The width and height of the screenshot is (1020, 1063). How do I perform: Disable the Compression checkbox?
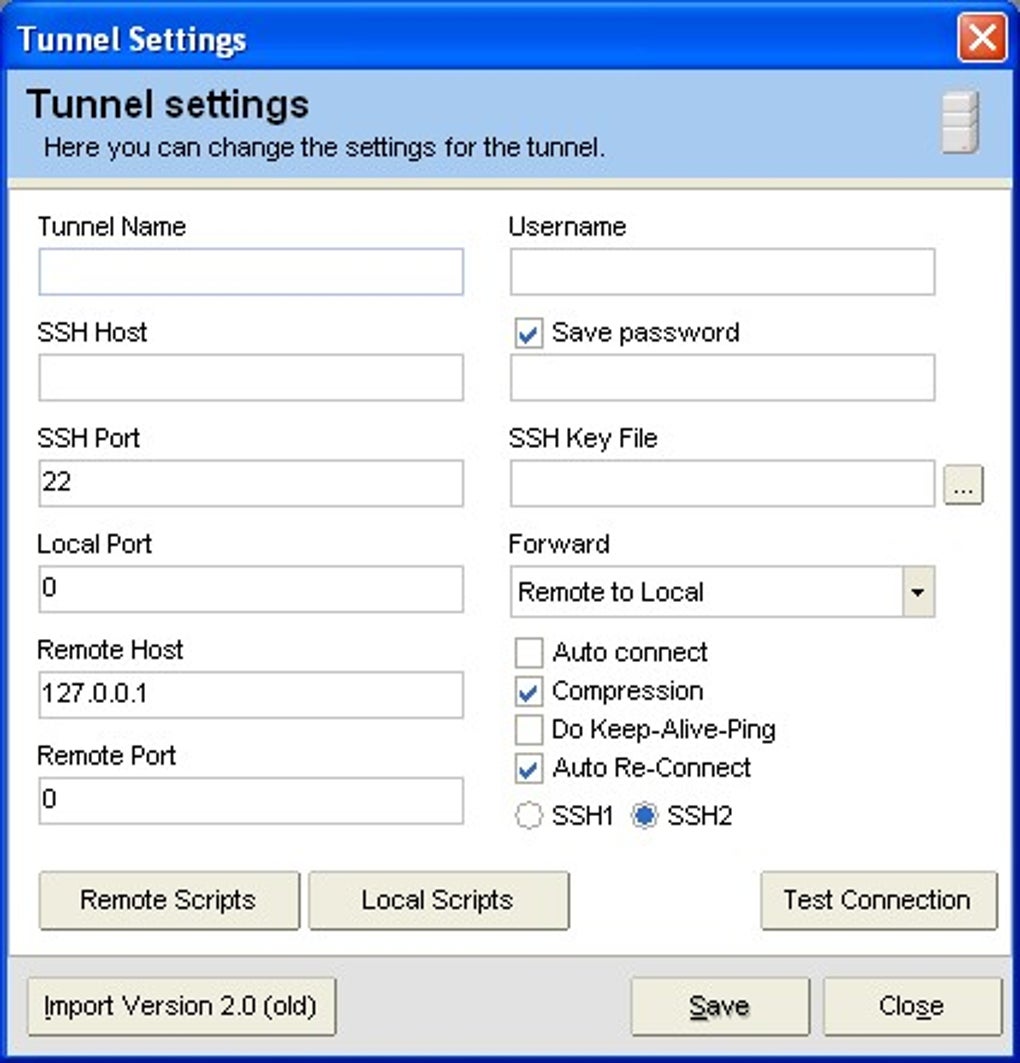coord(528,691)
